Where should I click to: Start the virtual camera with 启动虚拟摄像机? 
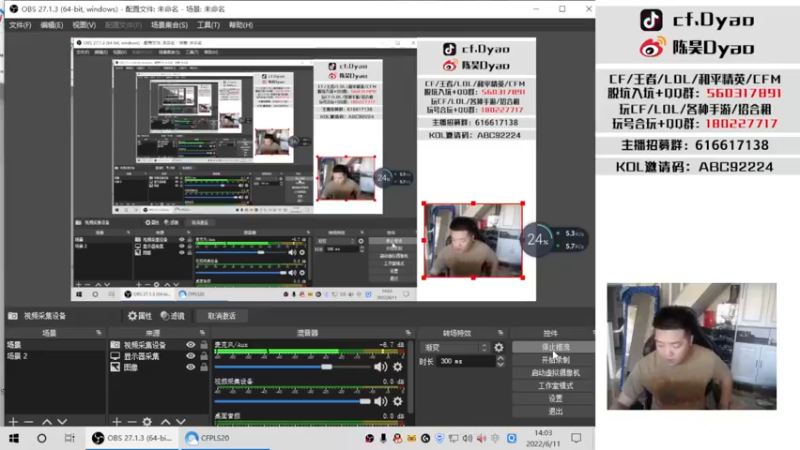(x=555, y=372)
